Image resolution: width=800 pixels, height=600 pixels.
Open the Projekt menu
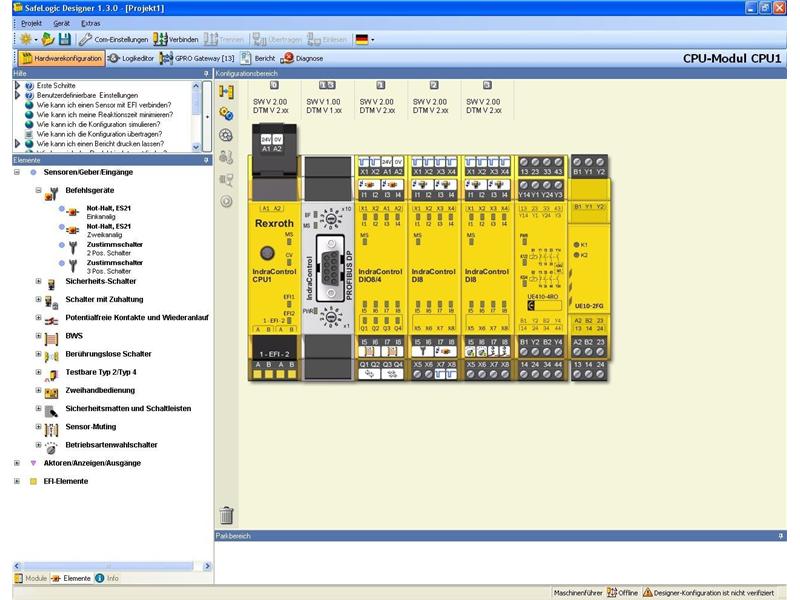click(32, 23)
